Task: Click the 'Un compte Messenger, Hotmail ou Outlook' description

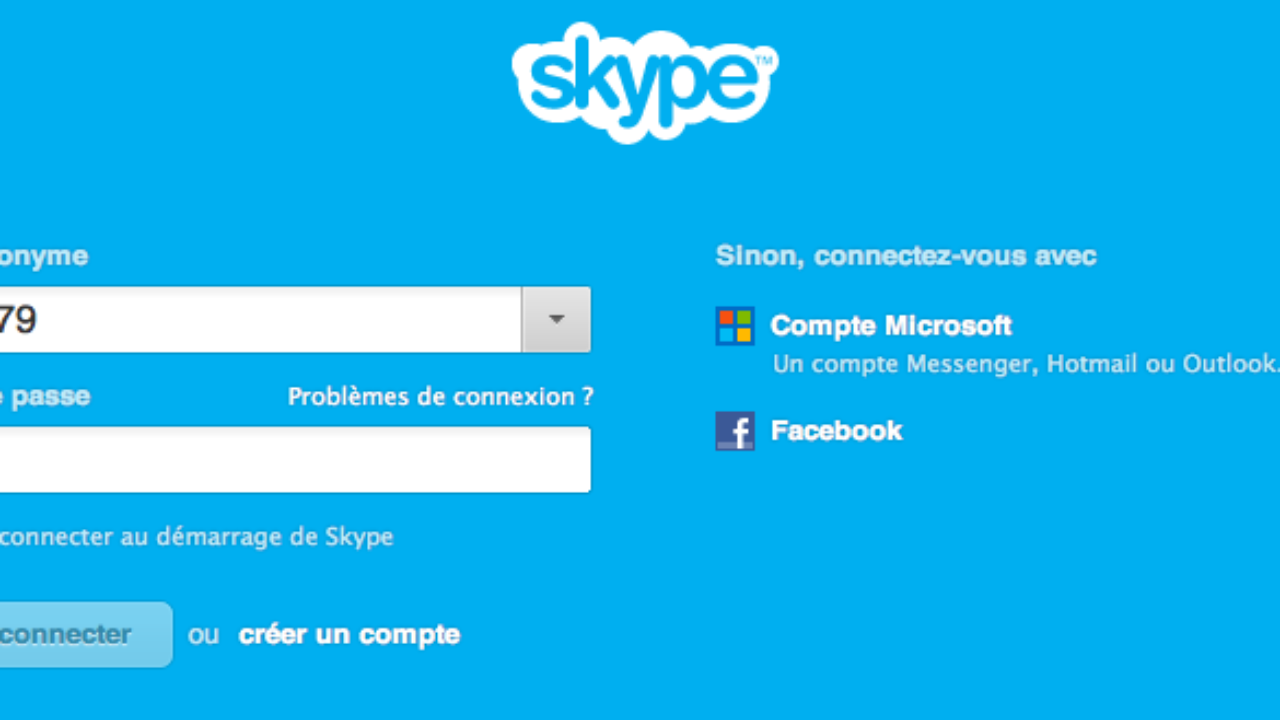Action: coord(1024,364)
